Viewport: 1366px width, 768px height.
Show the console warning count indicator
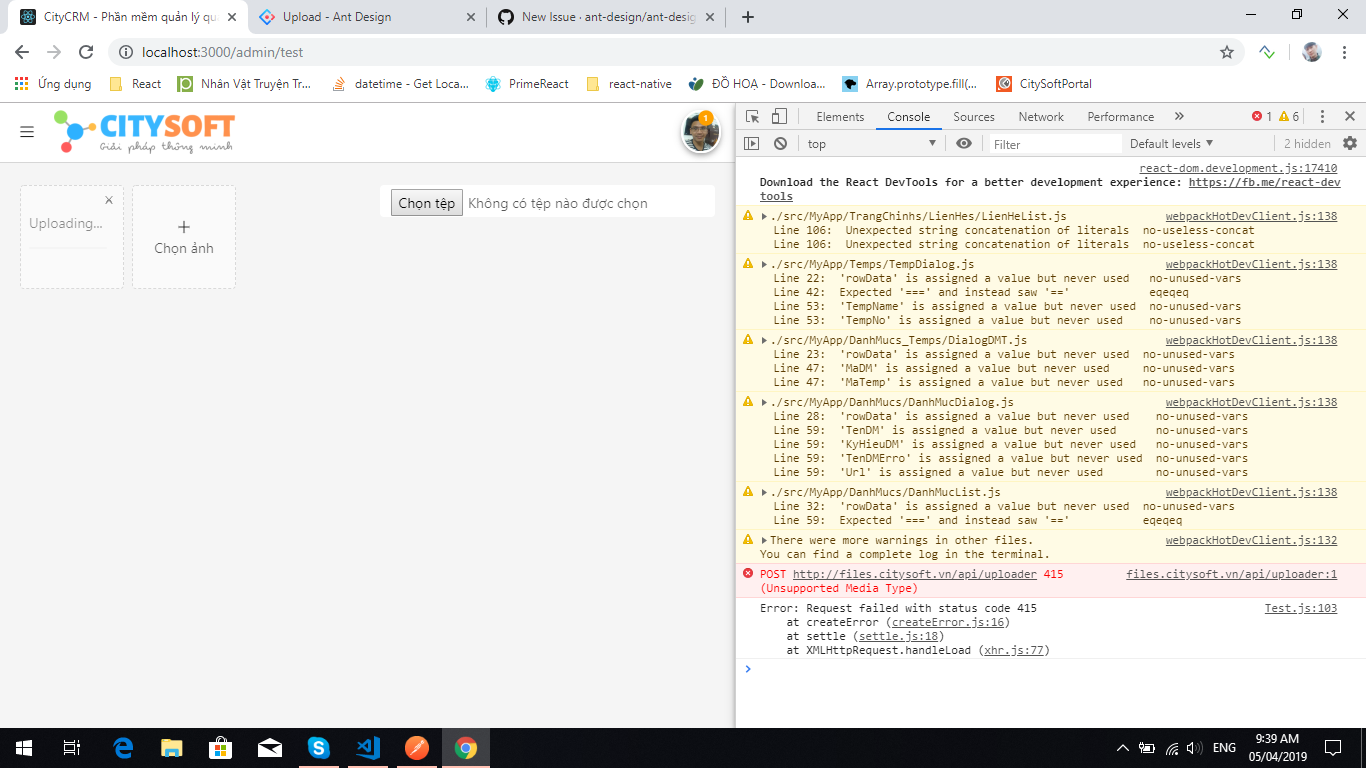pyautogui.click(x=1289, y=117)
